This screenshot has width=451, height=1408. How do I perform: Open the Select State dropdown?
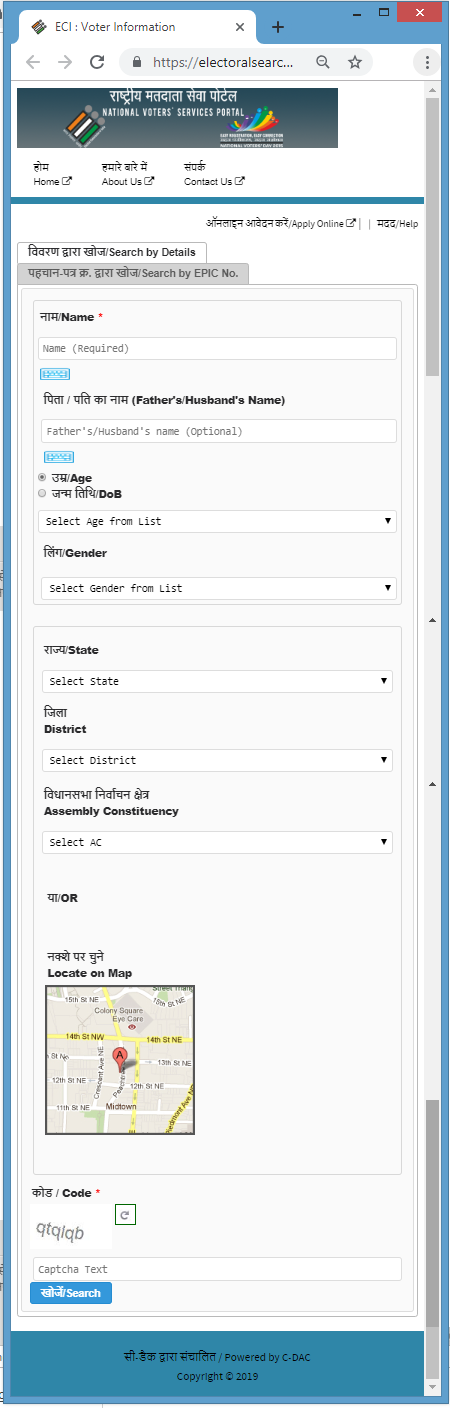(x=217, y=681)
